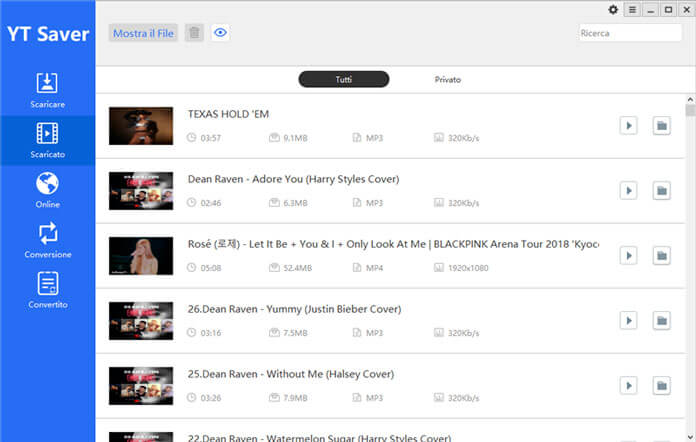This screenshot has width=696, height=442.
Task: Select the Rosé Let It Be title
Action: [x=393, y=244]
